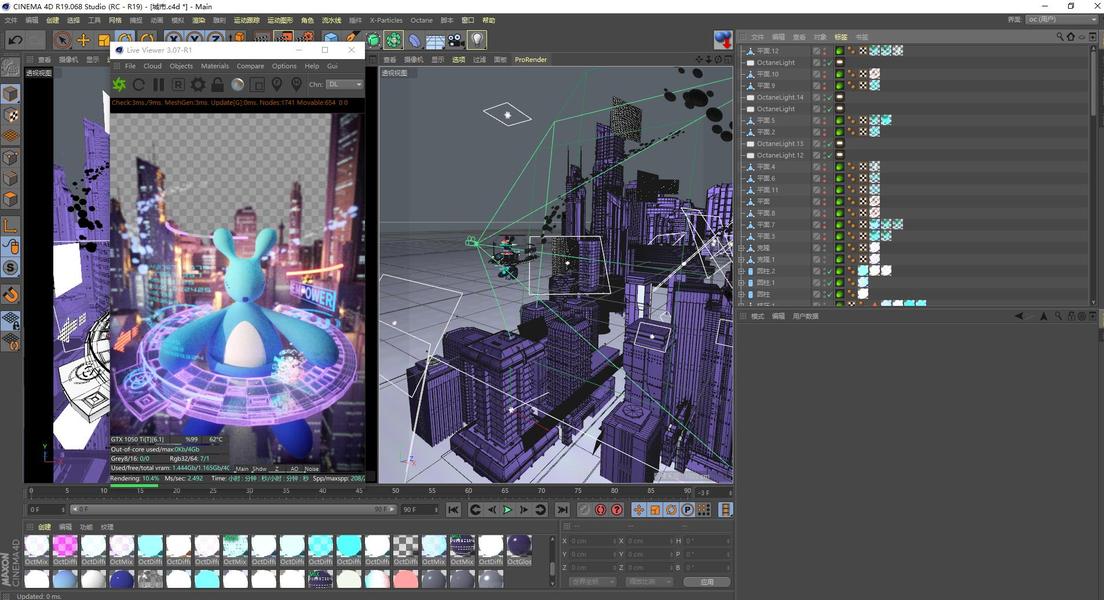The height and width of the screenshot is (600, 1104).
Task: Open the 用户数据 menu in Attribute Manager
Action: [x=805, y=316]
